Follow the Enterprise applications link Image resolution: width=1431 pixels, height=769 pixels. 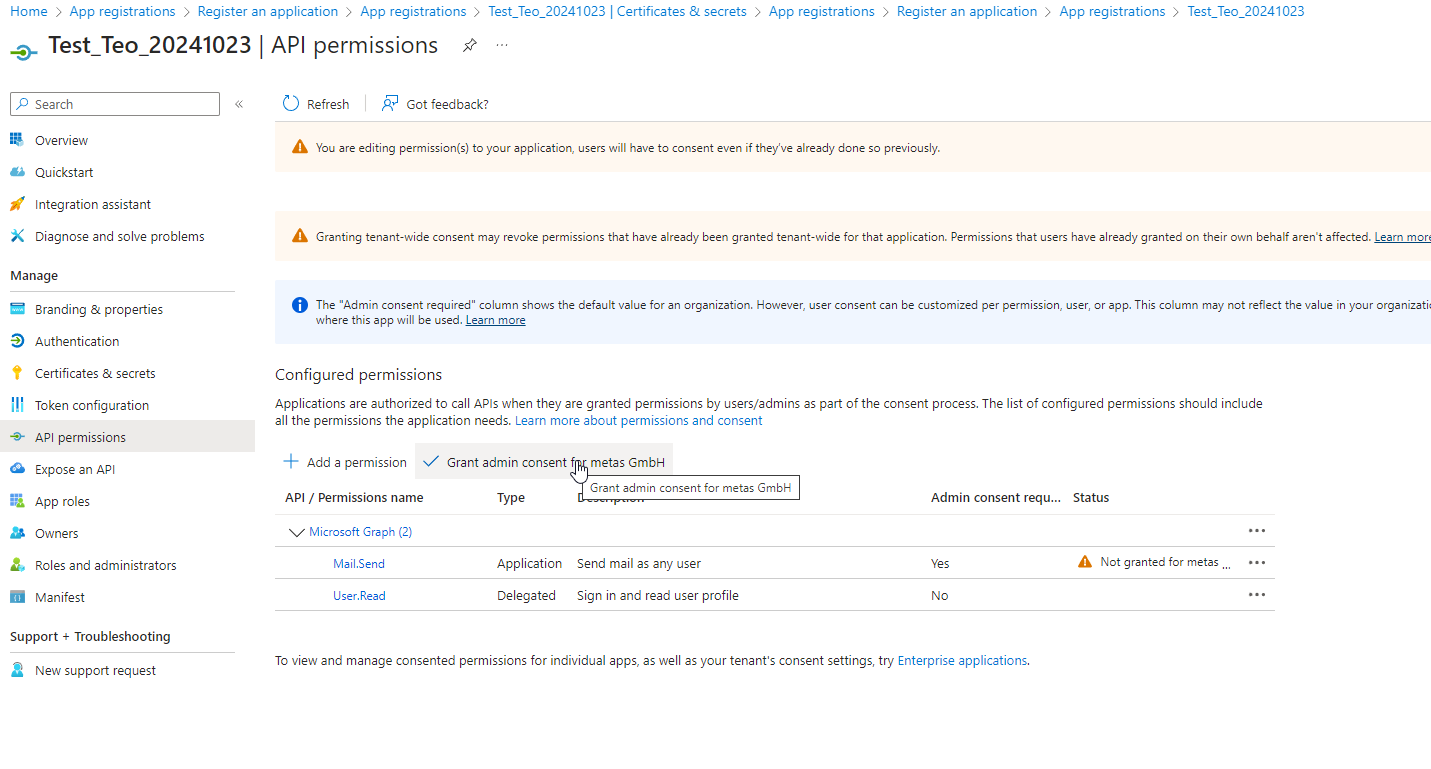pos(962,661)
